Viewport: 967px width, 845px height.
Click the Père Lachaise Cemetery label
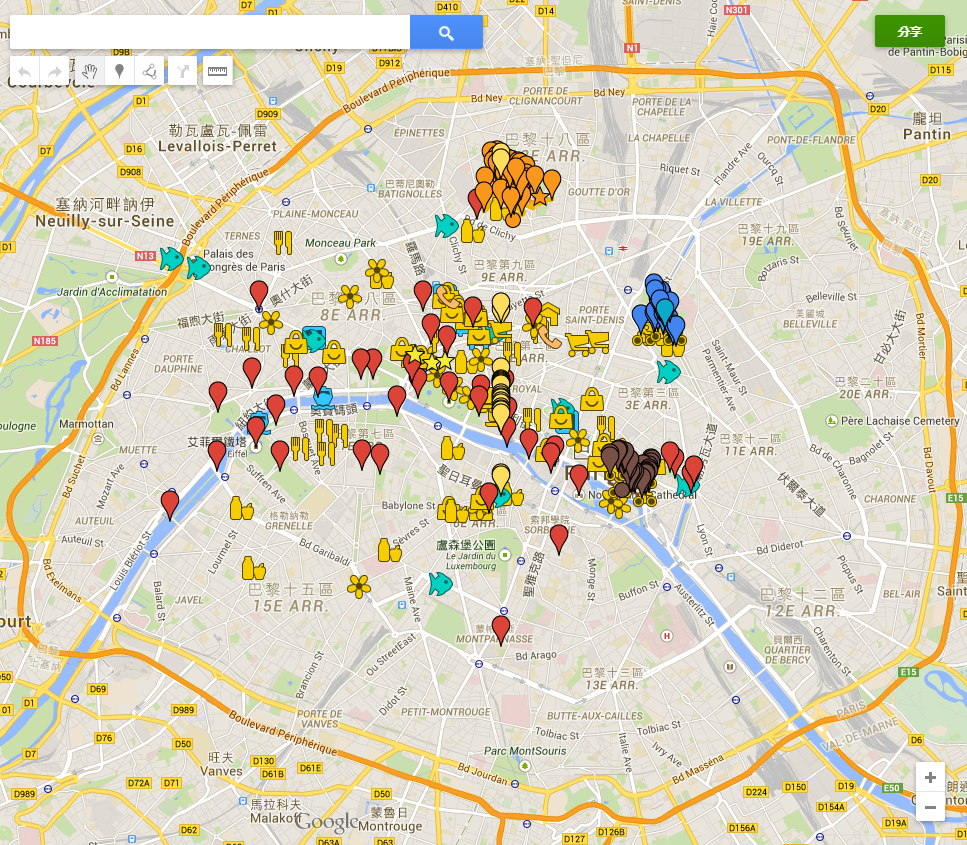point(900,421)
